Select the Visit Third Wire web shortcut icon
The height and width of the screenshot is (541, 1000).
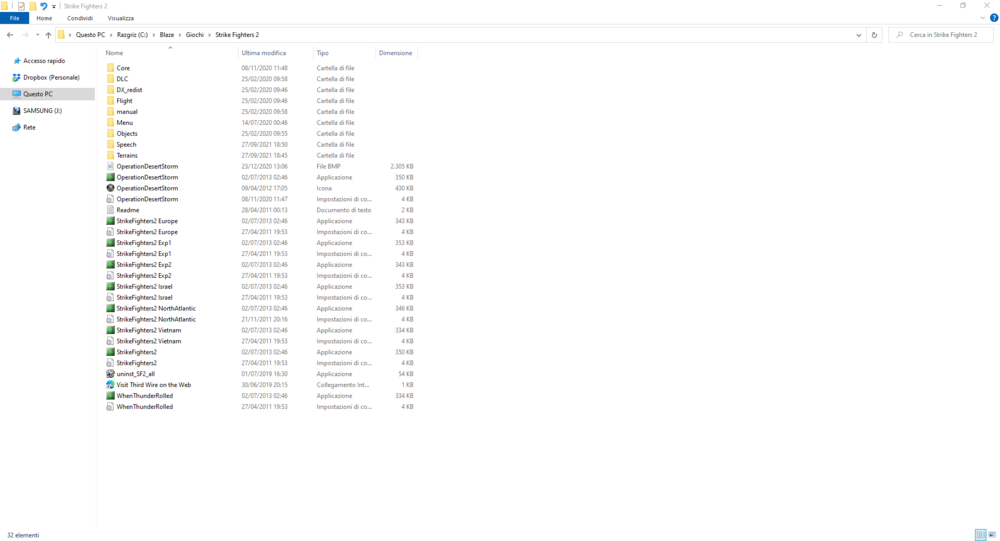pos(110,385)
